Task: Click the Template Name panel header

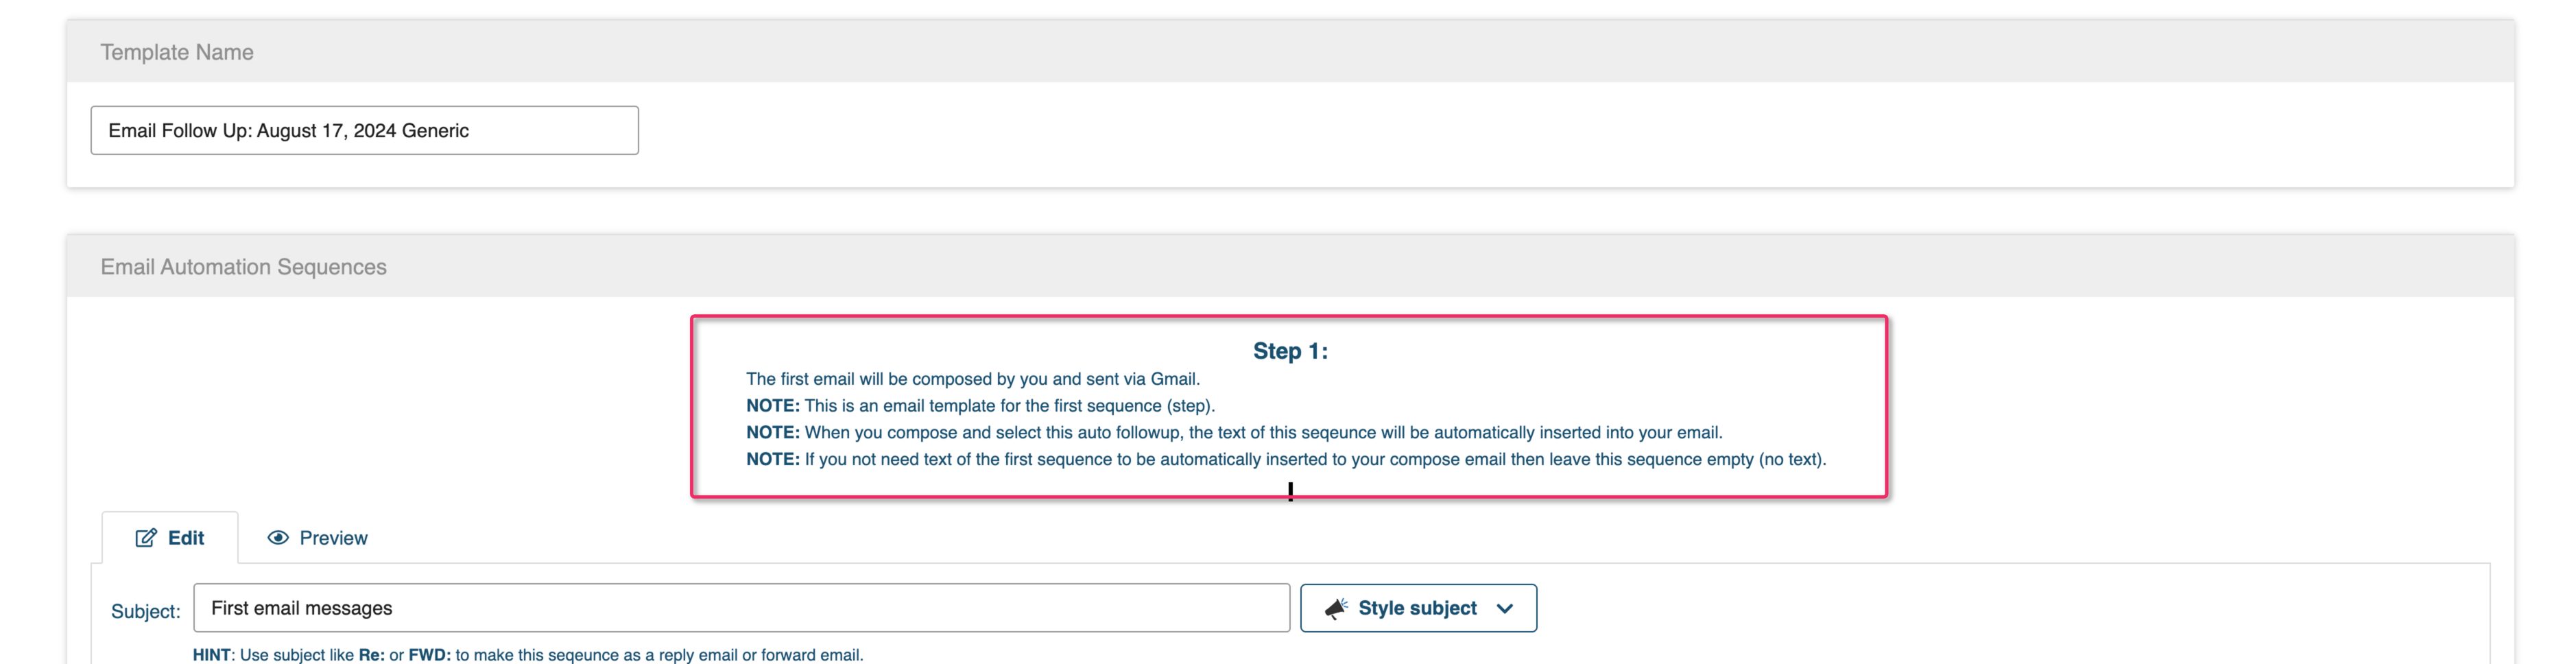Action: 1290,51
